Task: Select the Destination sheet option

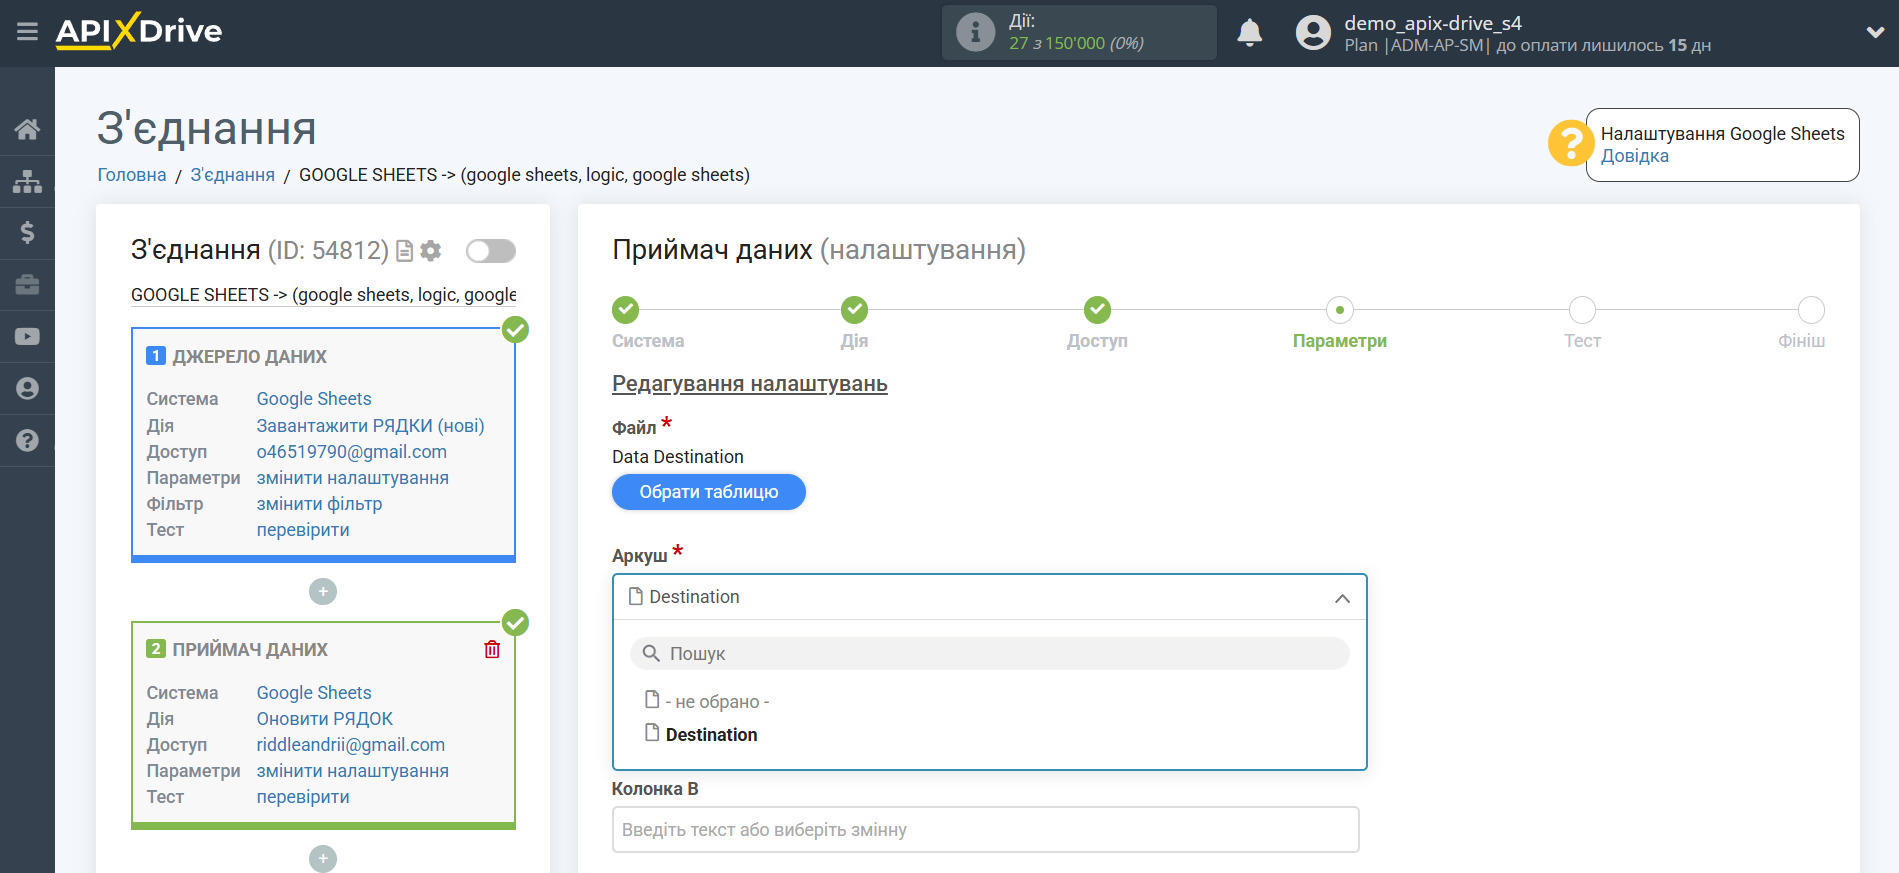Action: tap(711, 735)
